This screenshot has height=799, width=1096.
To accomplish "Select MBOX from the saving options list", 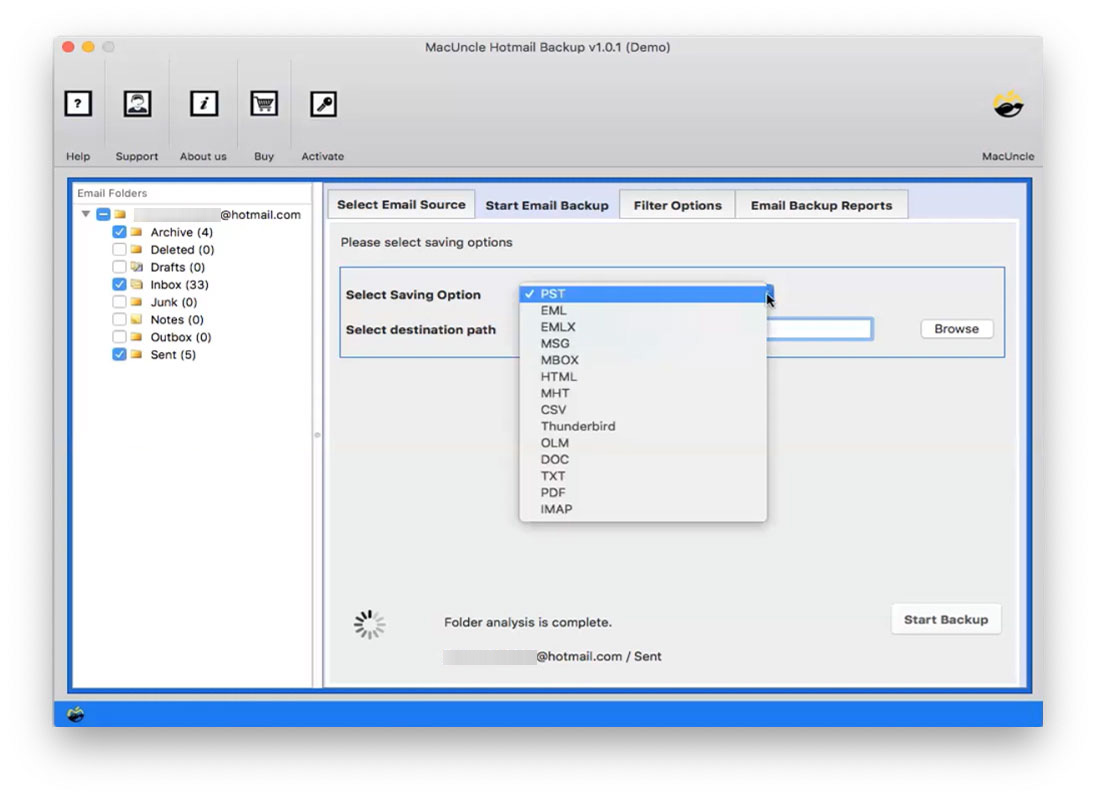I will 560,359.
